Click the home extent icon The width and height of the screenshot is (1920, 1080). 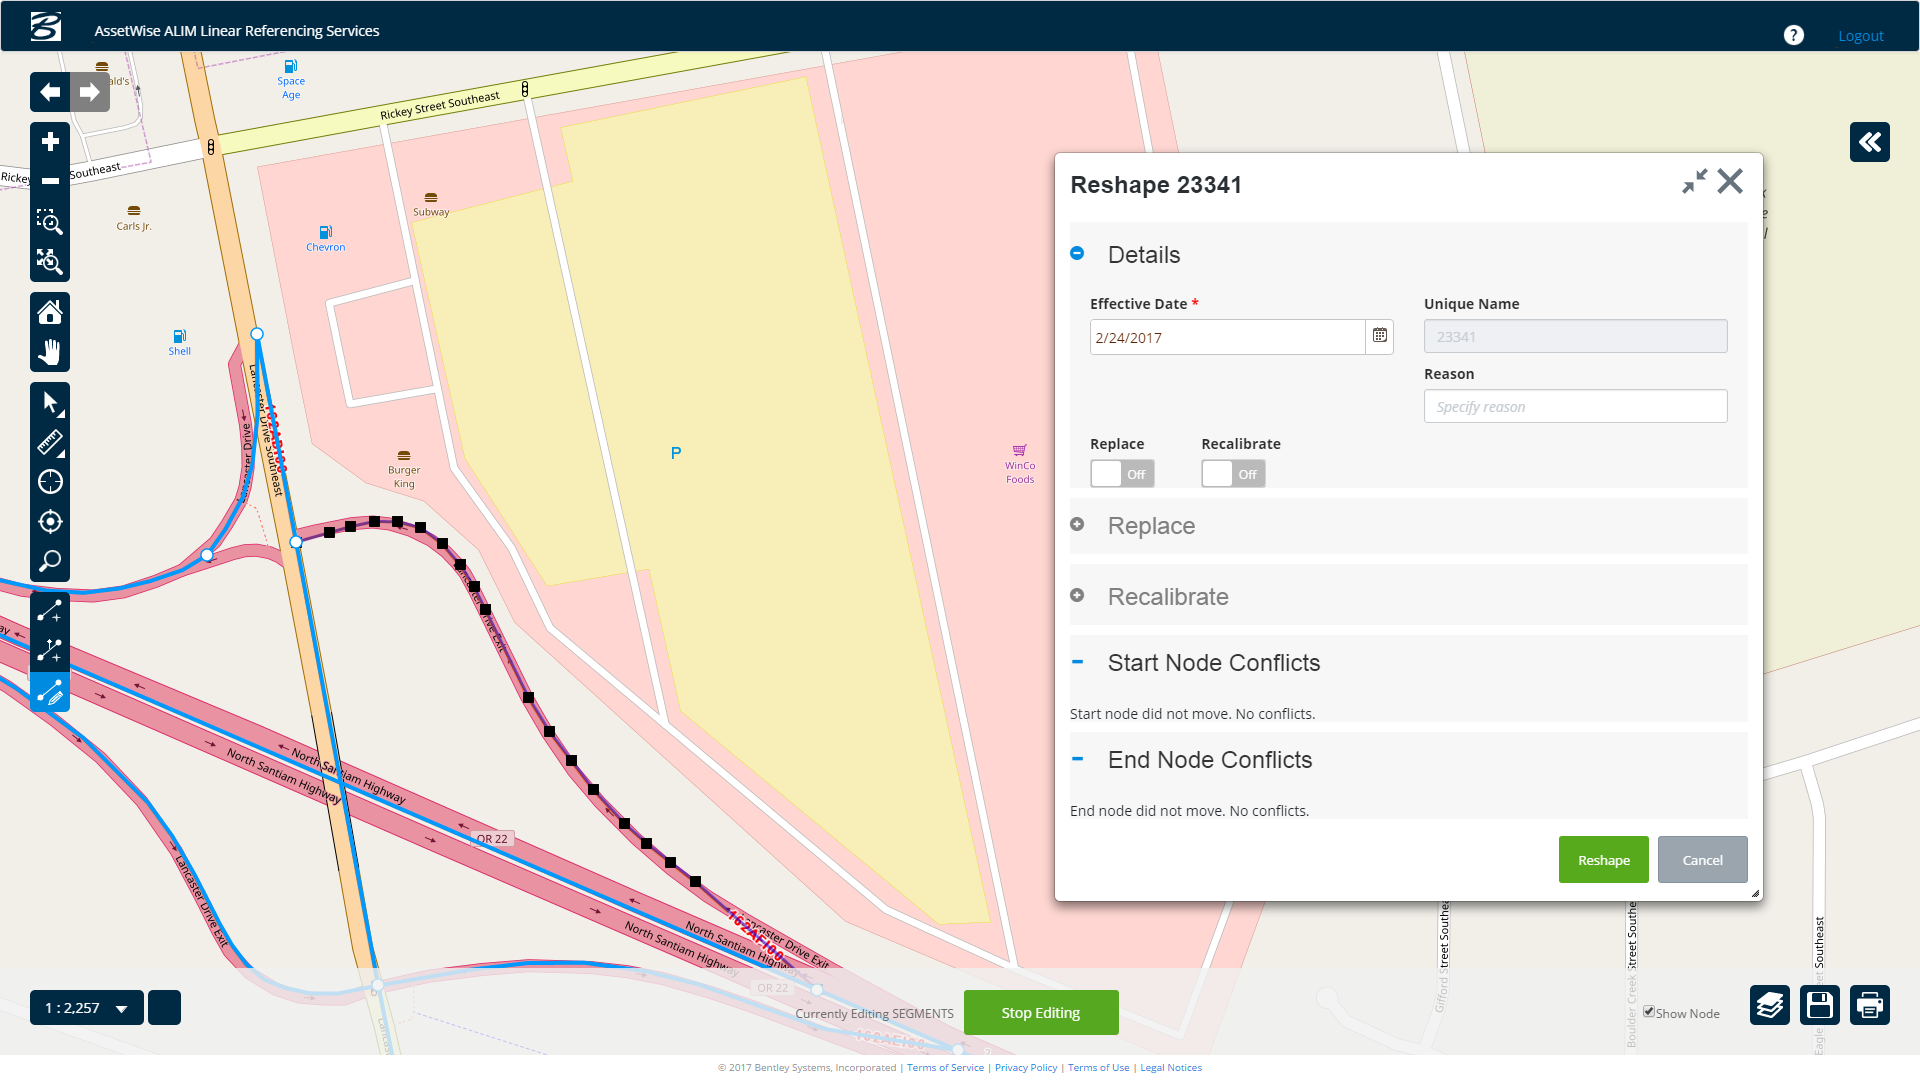(50, 312)
